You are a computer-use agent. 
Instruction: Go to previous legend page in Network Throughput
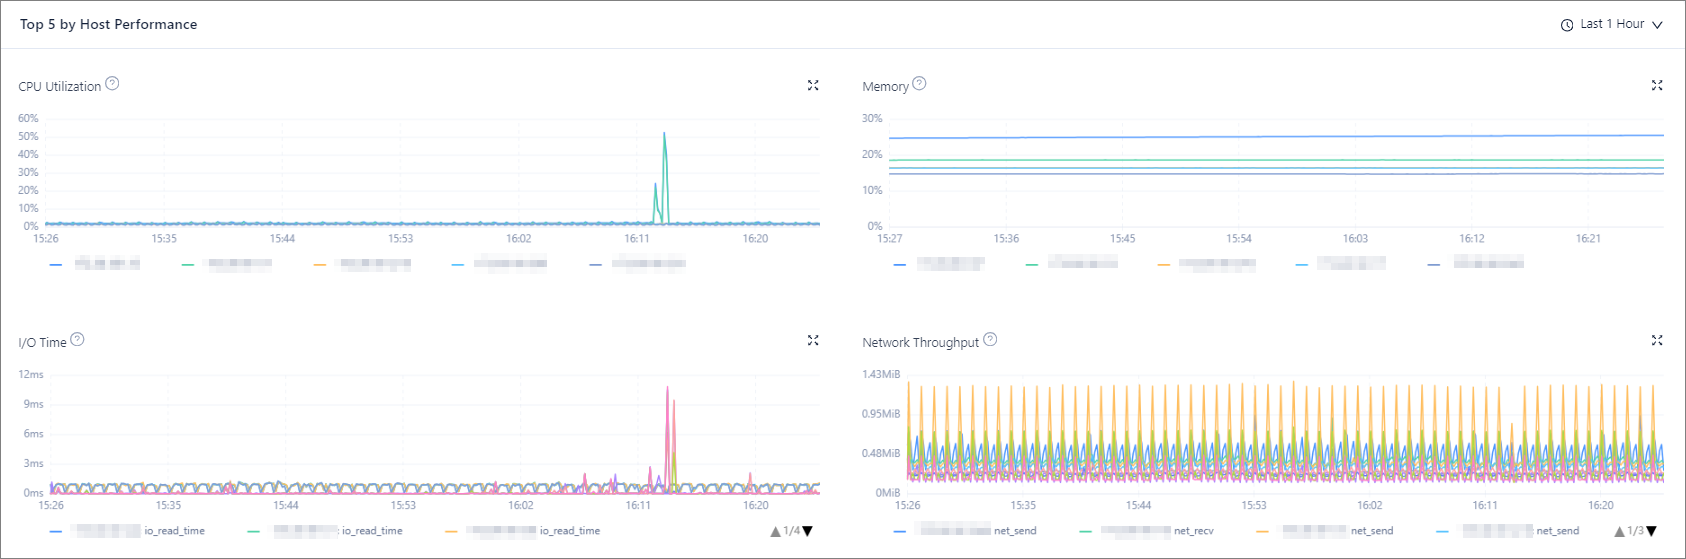pos(1619,531)
